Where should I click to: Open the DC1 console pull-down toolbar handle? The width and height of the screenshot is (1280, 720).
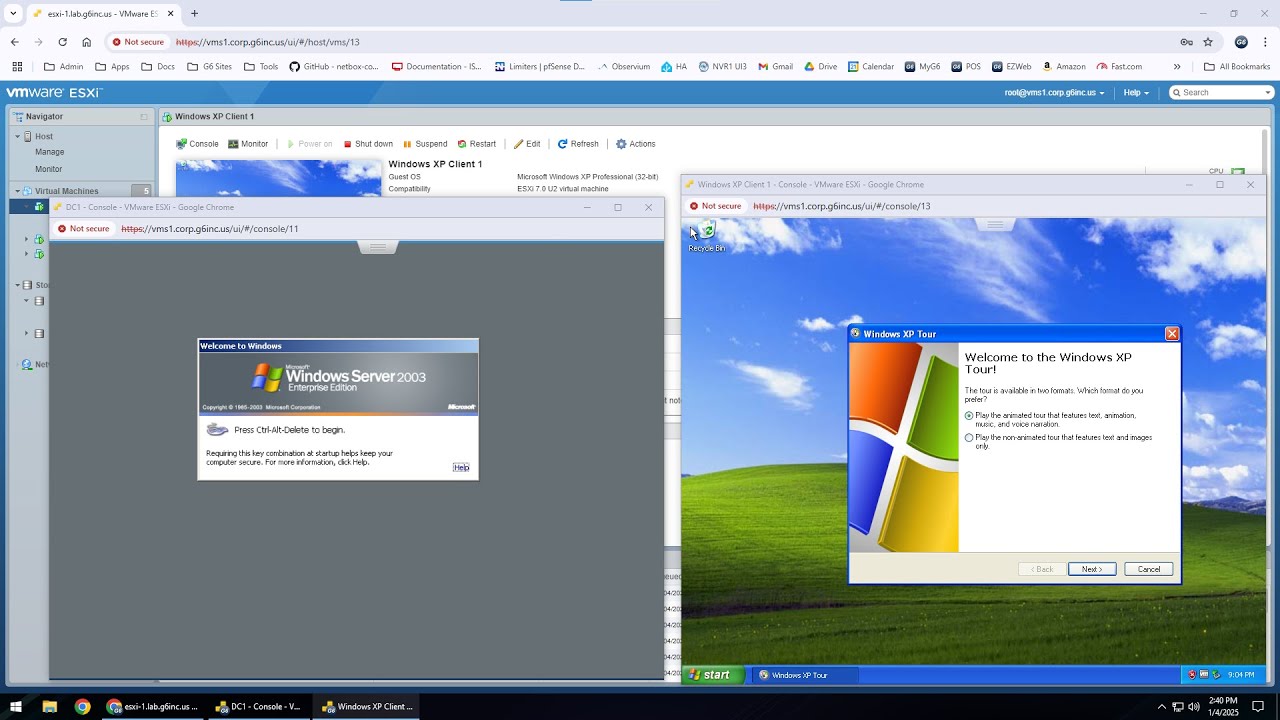378,246
